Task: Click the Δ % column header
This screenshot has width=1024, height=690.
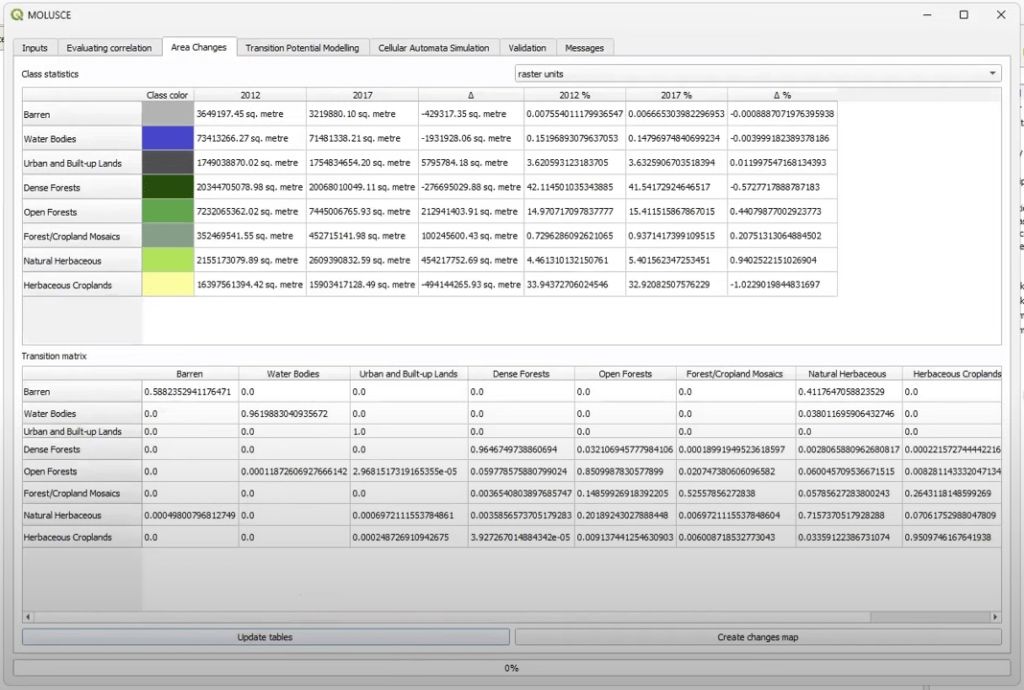Action: [782, 95]
